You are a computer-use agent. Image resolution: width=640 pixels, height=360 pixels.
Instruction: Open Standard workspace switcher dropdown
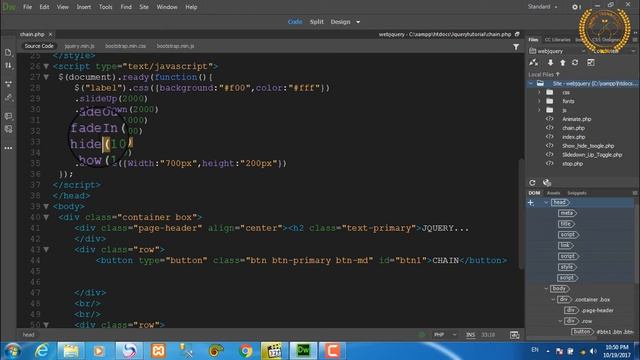click(542, 7)
